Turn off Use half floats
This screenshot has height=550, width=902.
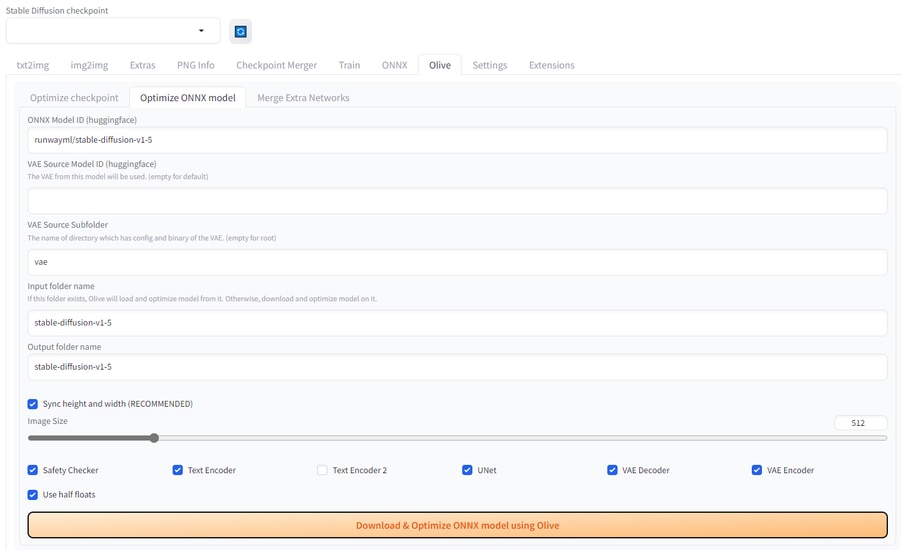click(x=33, y=495)
